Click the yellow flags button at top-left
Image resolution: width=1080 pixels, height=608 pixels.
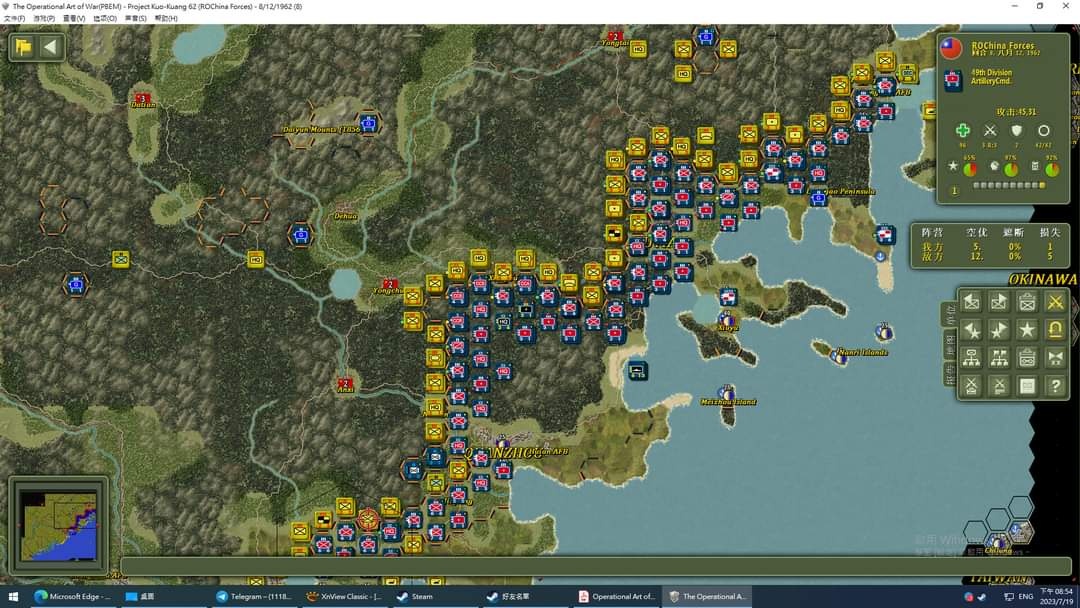(23, 47)
